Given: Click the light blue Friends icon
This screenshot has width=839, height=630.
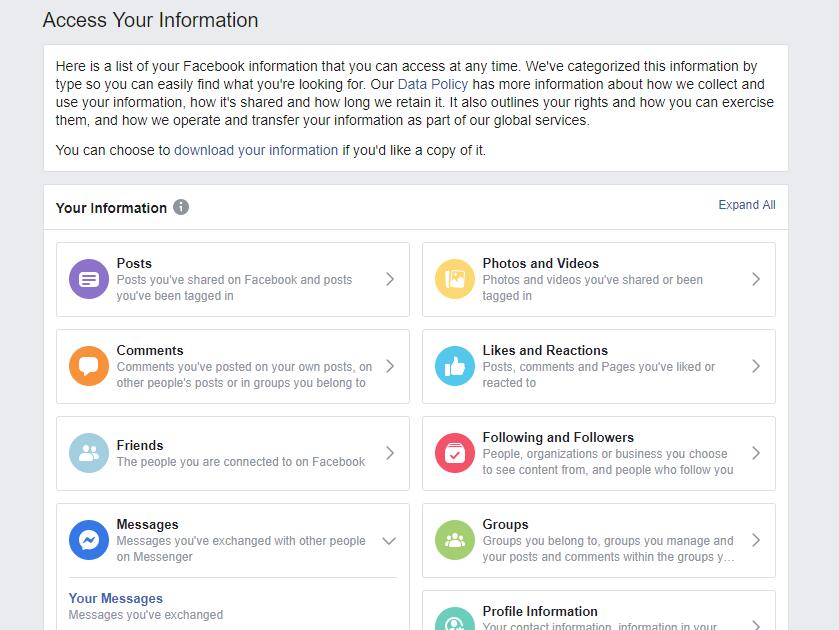Looking at the screenshot, I should 89,453.
